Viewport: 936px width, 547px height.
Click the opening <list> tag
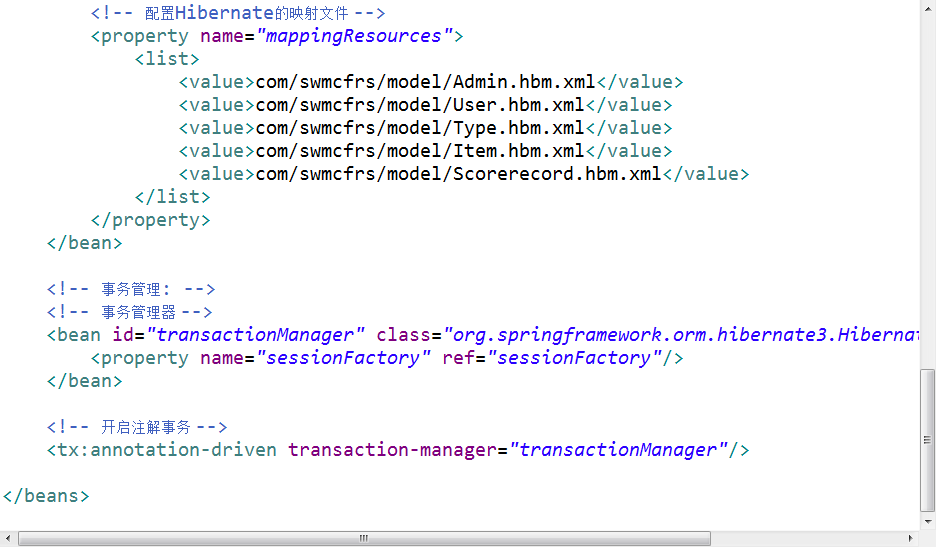click(167, 59)
